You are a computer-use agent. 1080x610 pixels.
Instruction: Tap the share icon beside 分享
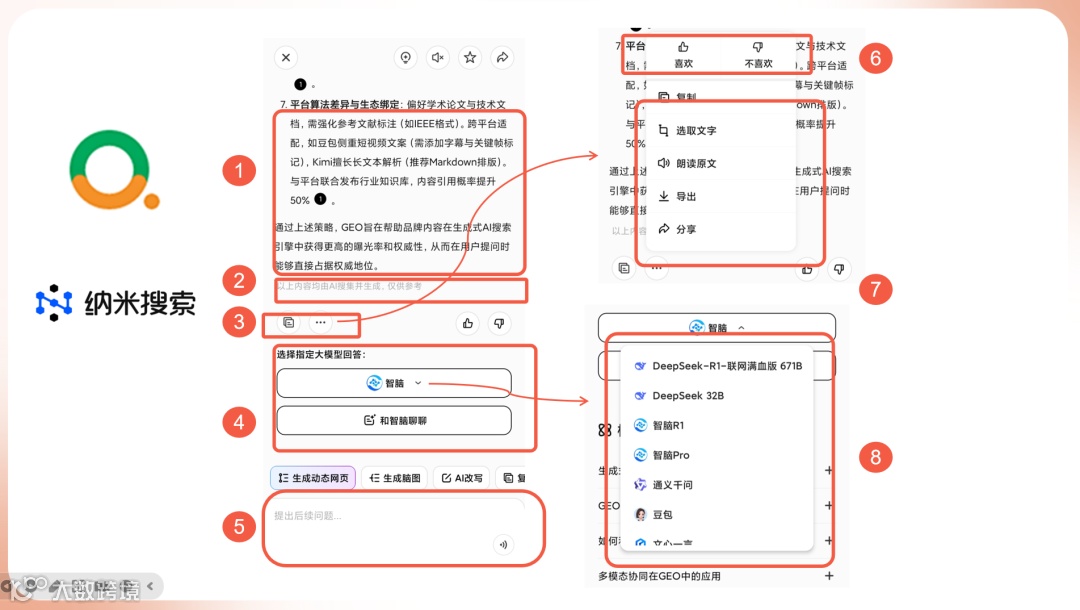pyautogui.click(x=663, y=229)
